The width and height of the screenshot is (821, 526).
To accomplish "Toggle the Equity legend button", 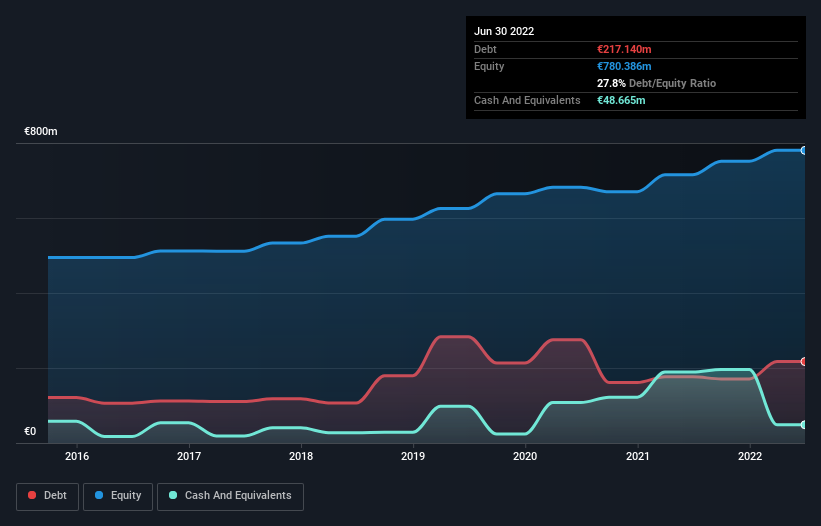I will coord(118,496).
